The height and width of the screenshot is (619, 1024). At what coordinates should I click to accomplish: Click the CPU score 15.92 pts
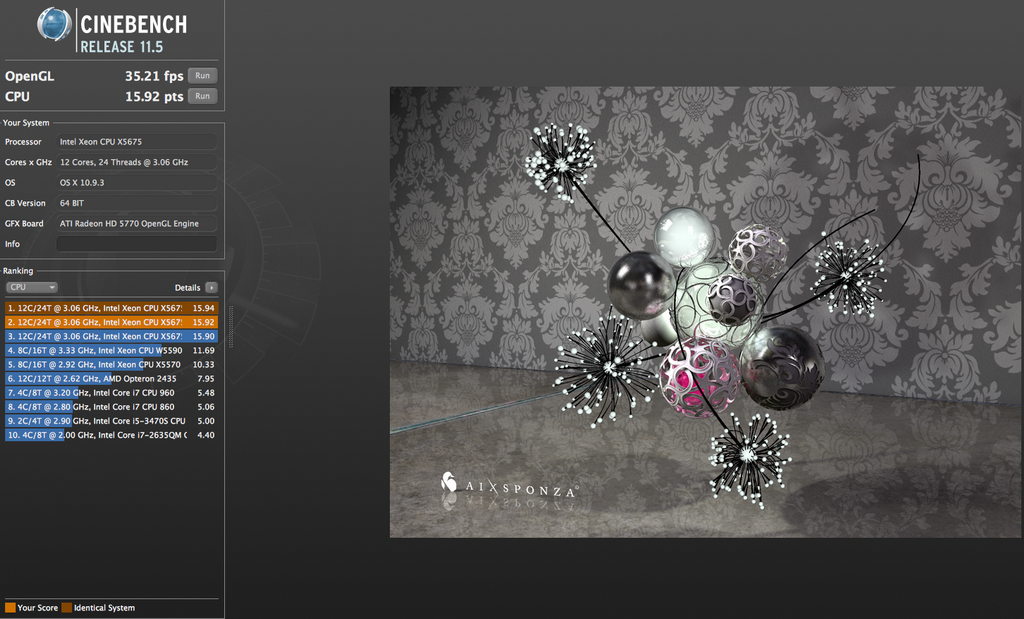154,96
